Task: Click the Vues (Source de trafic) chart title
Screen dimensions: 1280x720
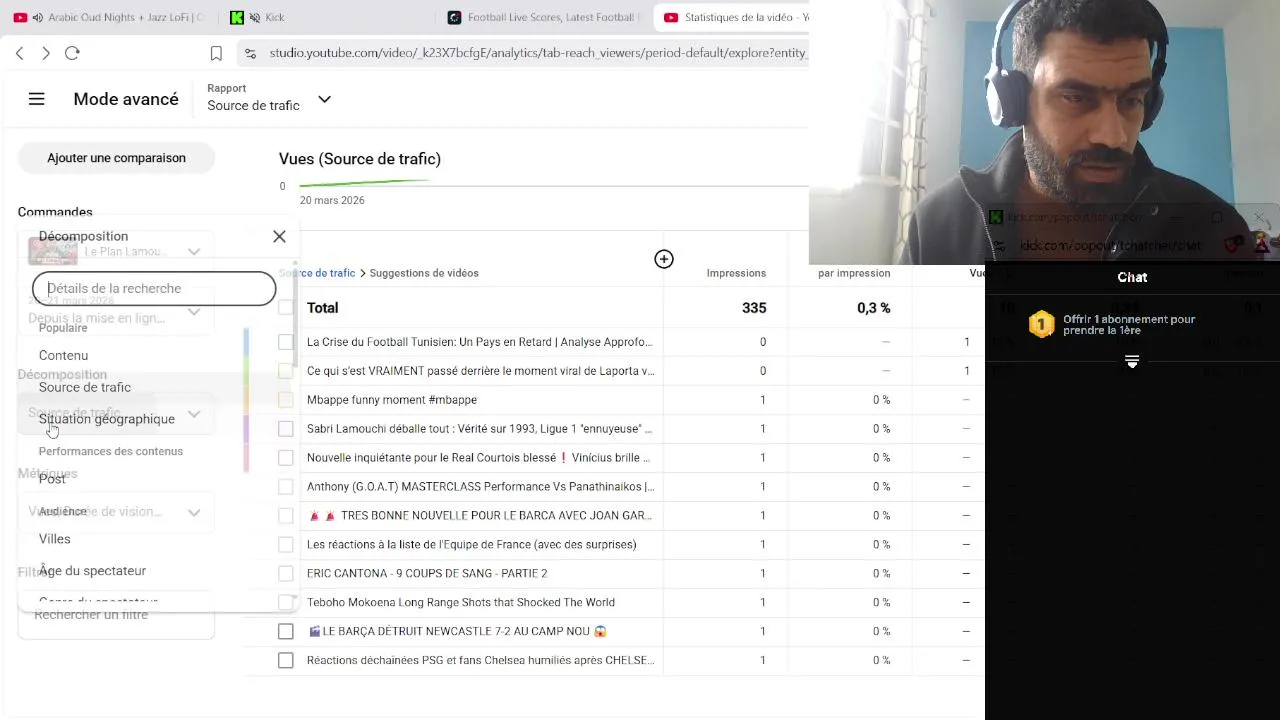Action: 360,159
